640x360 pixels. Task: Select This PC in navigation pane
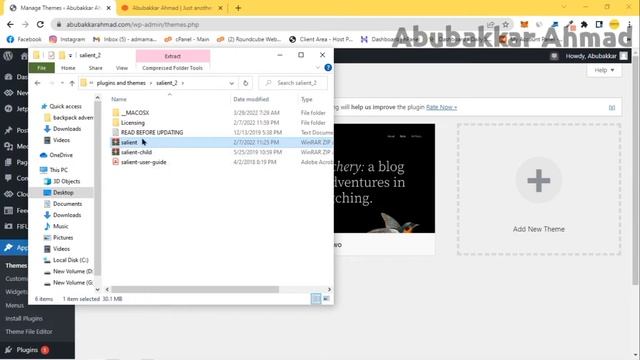click(x=58, y=170)
